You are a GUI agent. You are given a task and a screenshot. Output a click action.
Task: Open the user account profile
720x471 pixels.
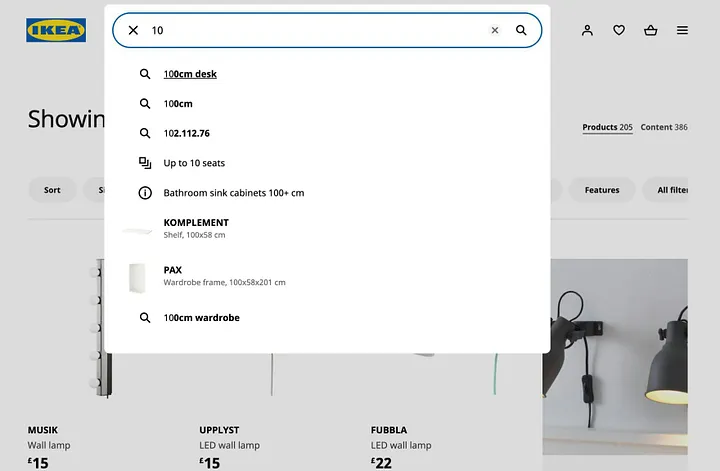click(x=587, y=30)
